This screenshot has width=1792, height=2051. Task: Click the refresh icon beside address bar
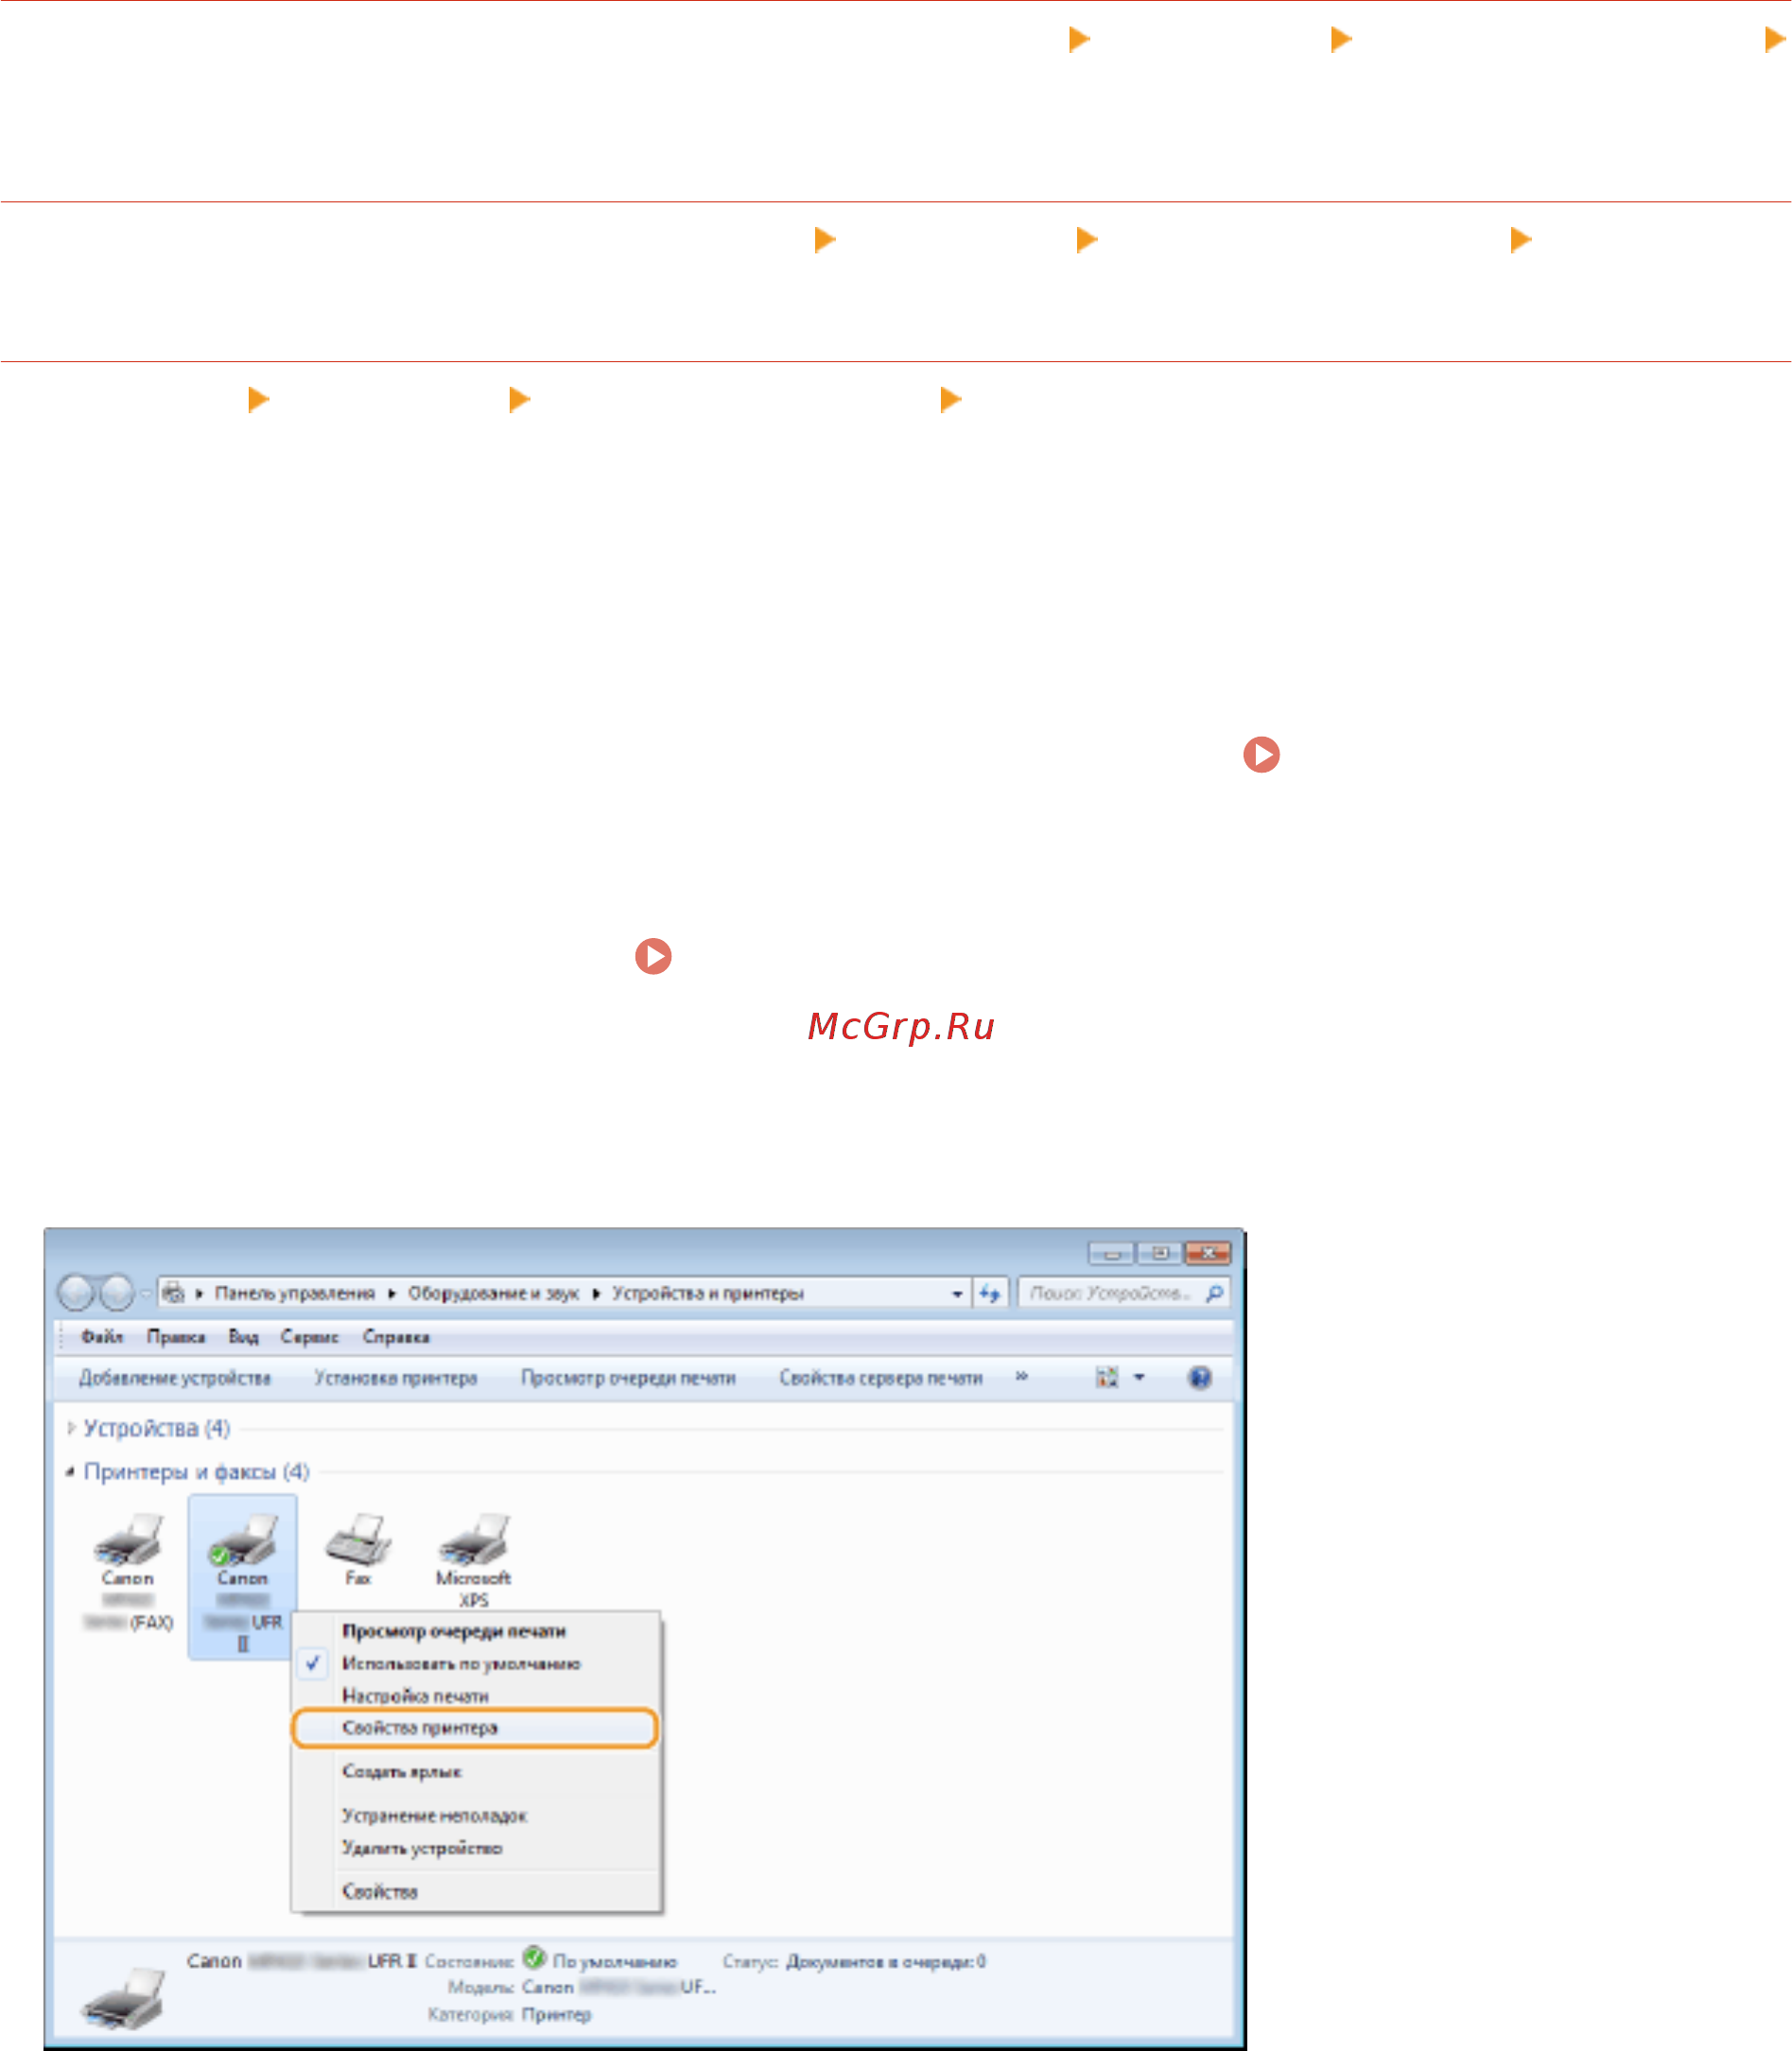tap(990, 1293)
